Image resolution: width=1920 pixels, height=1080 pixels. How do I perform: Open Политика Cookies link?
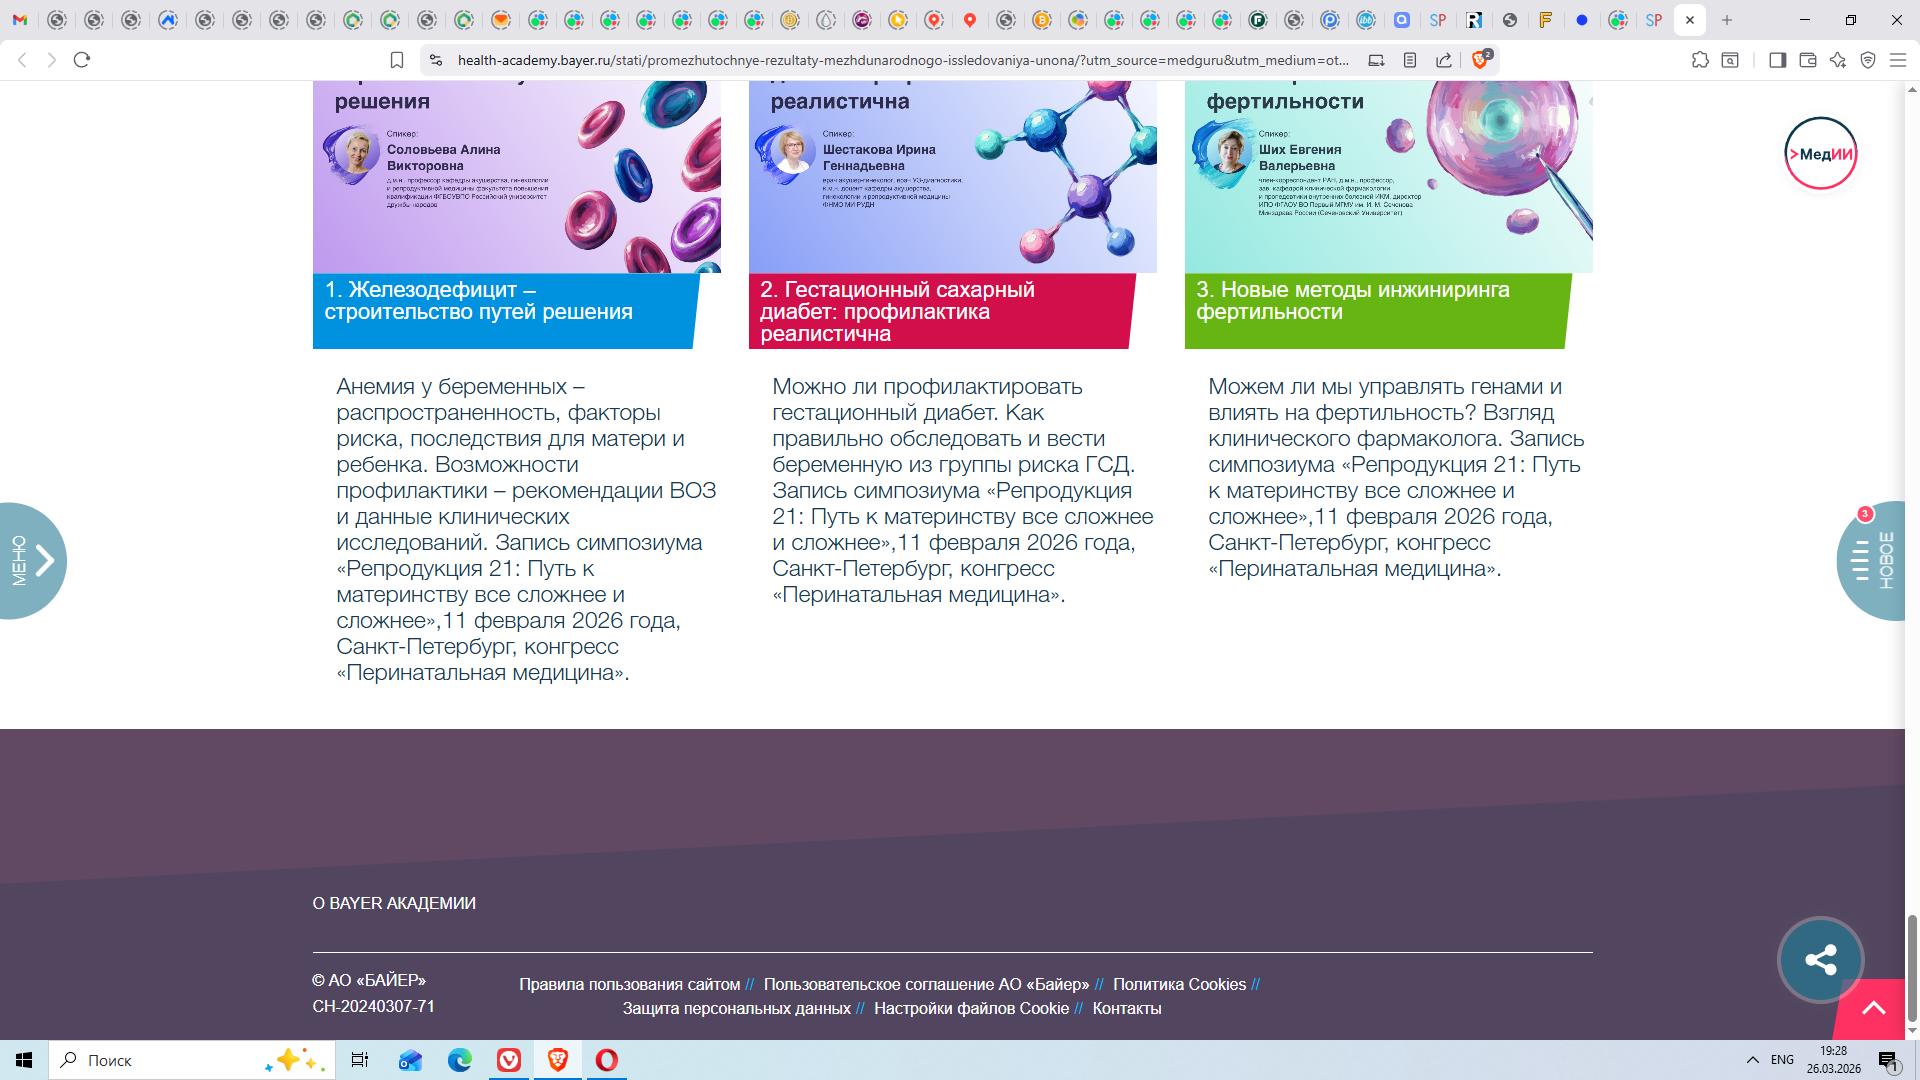(x=1179, y=984)
